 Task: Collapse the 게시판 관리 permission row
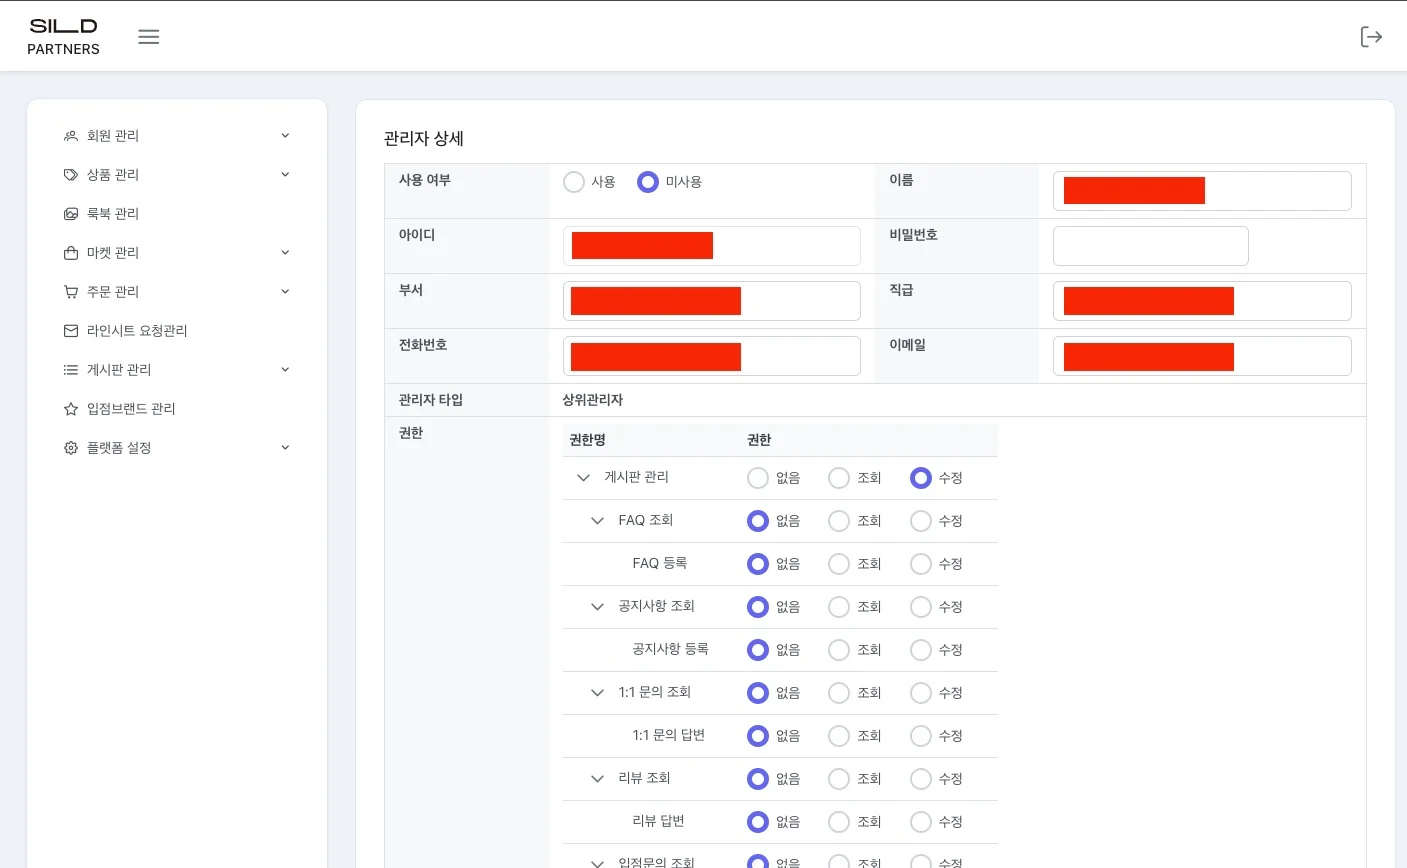[583, 478]
